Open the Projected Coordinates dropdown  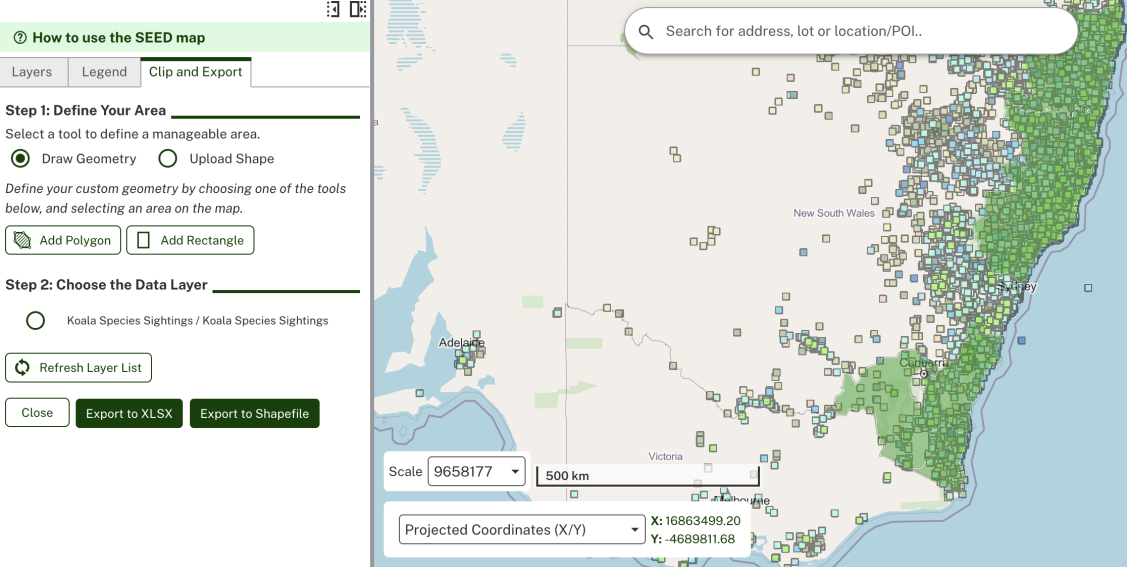(521, 530)
